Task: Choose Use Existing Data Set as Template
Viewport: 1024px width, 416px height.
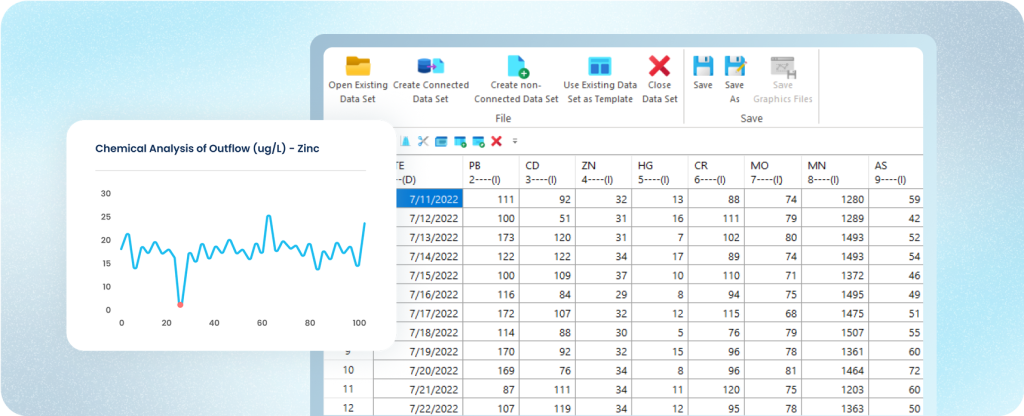Action: [599, 67]
